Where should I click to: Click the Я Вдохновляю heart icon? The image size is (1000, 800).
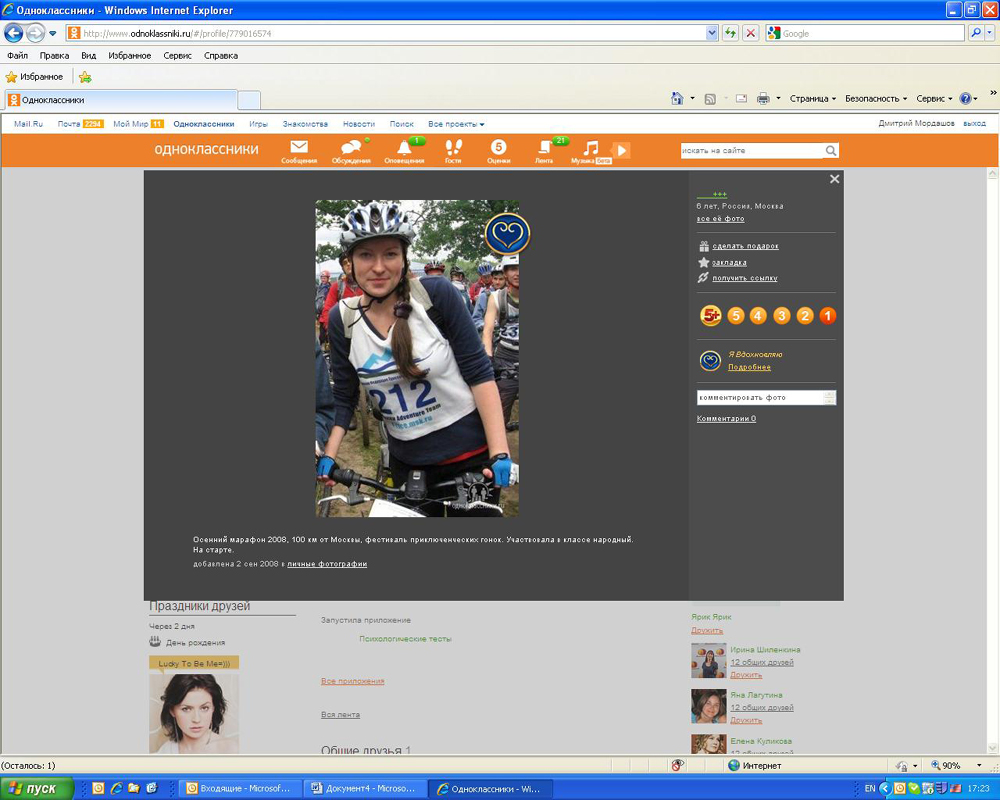point(710,360)
